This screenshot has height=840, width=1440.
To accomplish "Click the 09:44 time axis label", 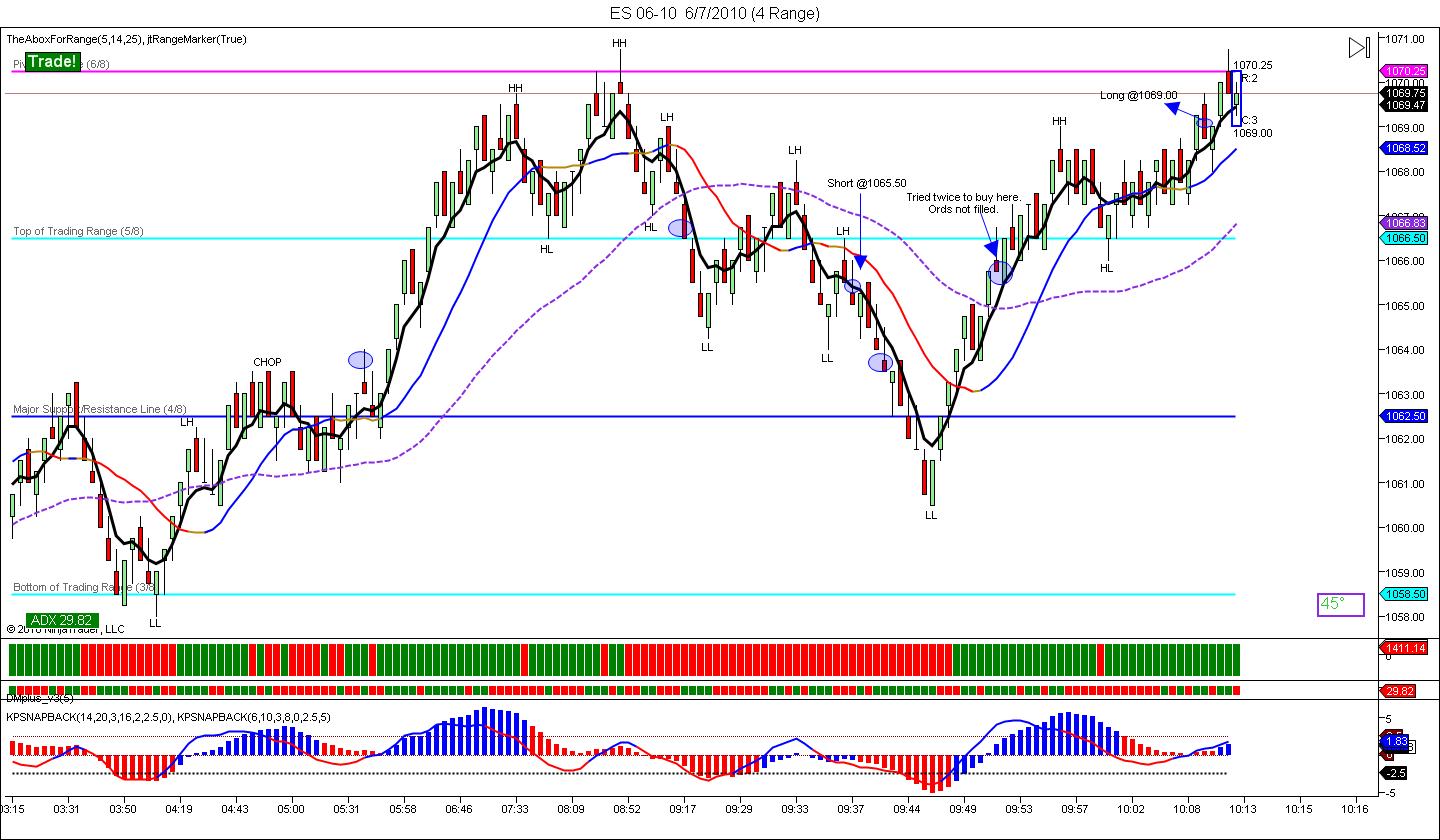I will tap(907, 807).
